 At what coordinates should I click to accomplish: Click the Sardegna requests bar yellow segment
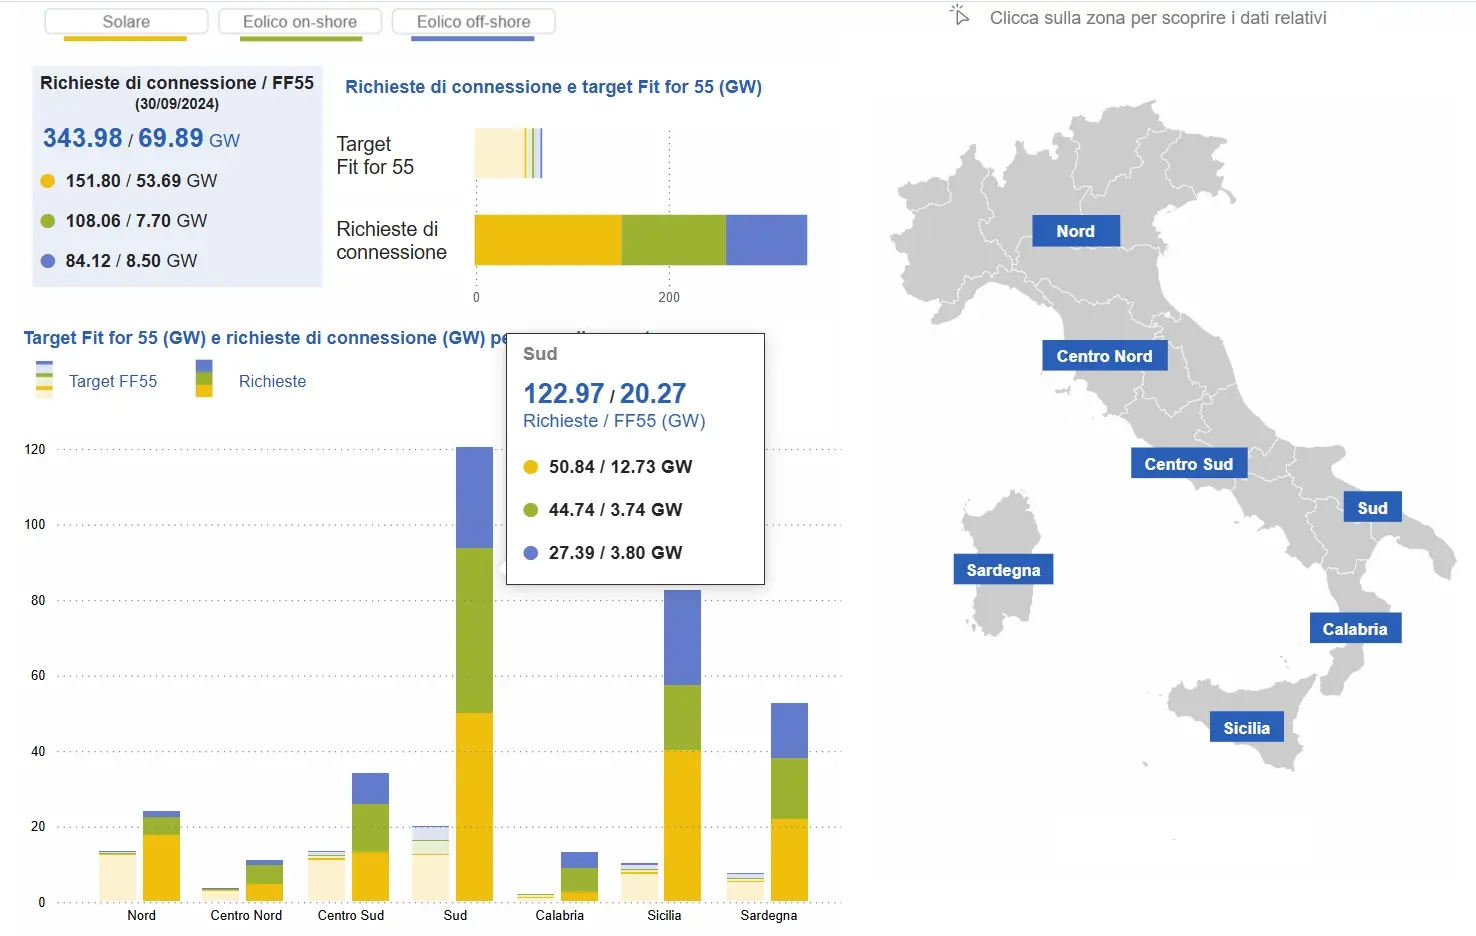[789, 860]
